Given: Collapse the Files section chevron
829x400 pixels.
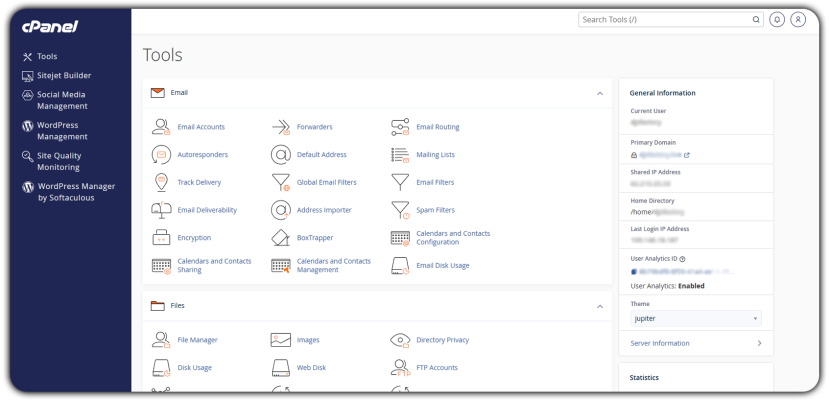Looking at the screenshot, I should click(x=599, y=306).
